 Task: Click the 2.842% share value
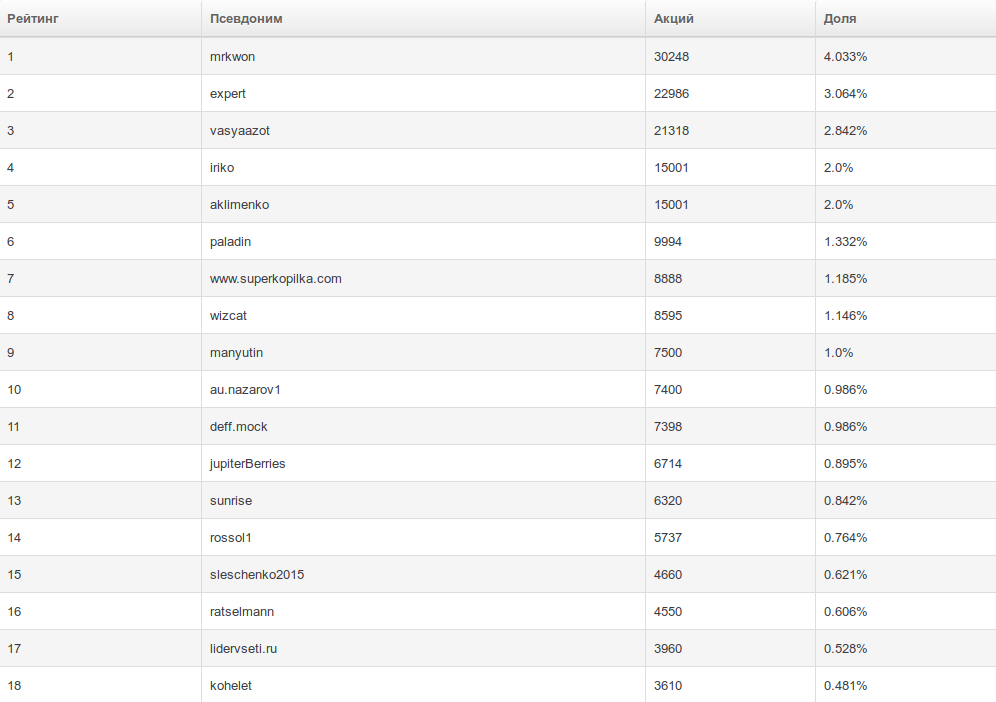(x=845, y=131)
